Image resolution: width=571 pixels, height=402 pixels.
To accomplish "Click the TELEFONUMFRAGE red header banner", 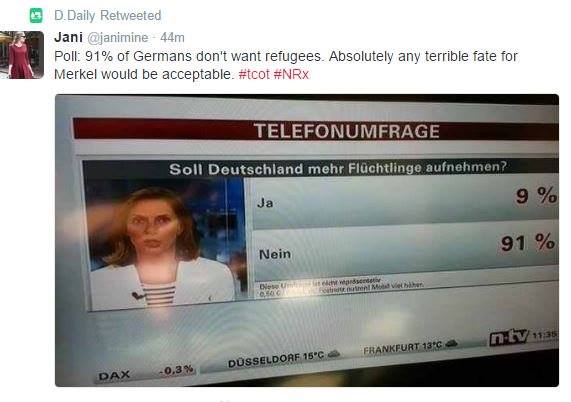I will pos(316,130).
